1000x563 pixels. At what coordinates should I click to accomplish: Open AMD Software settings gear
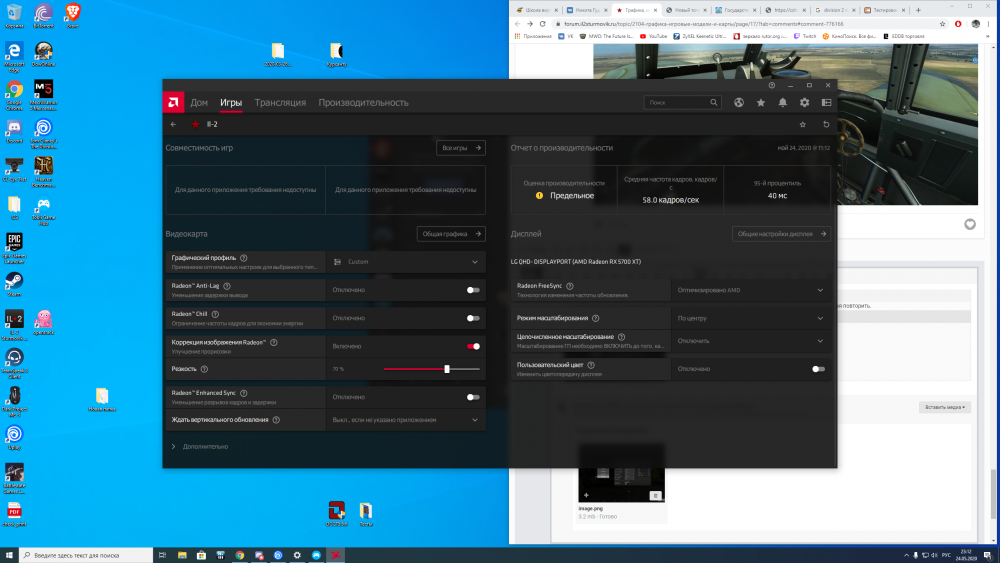[x=804, y=102]
